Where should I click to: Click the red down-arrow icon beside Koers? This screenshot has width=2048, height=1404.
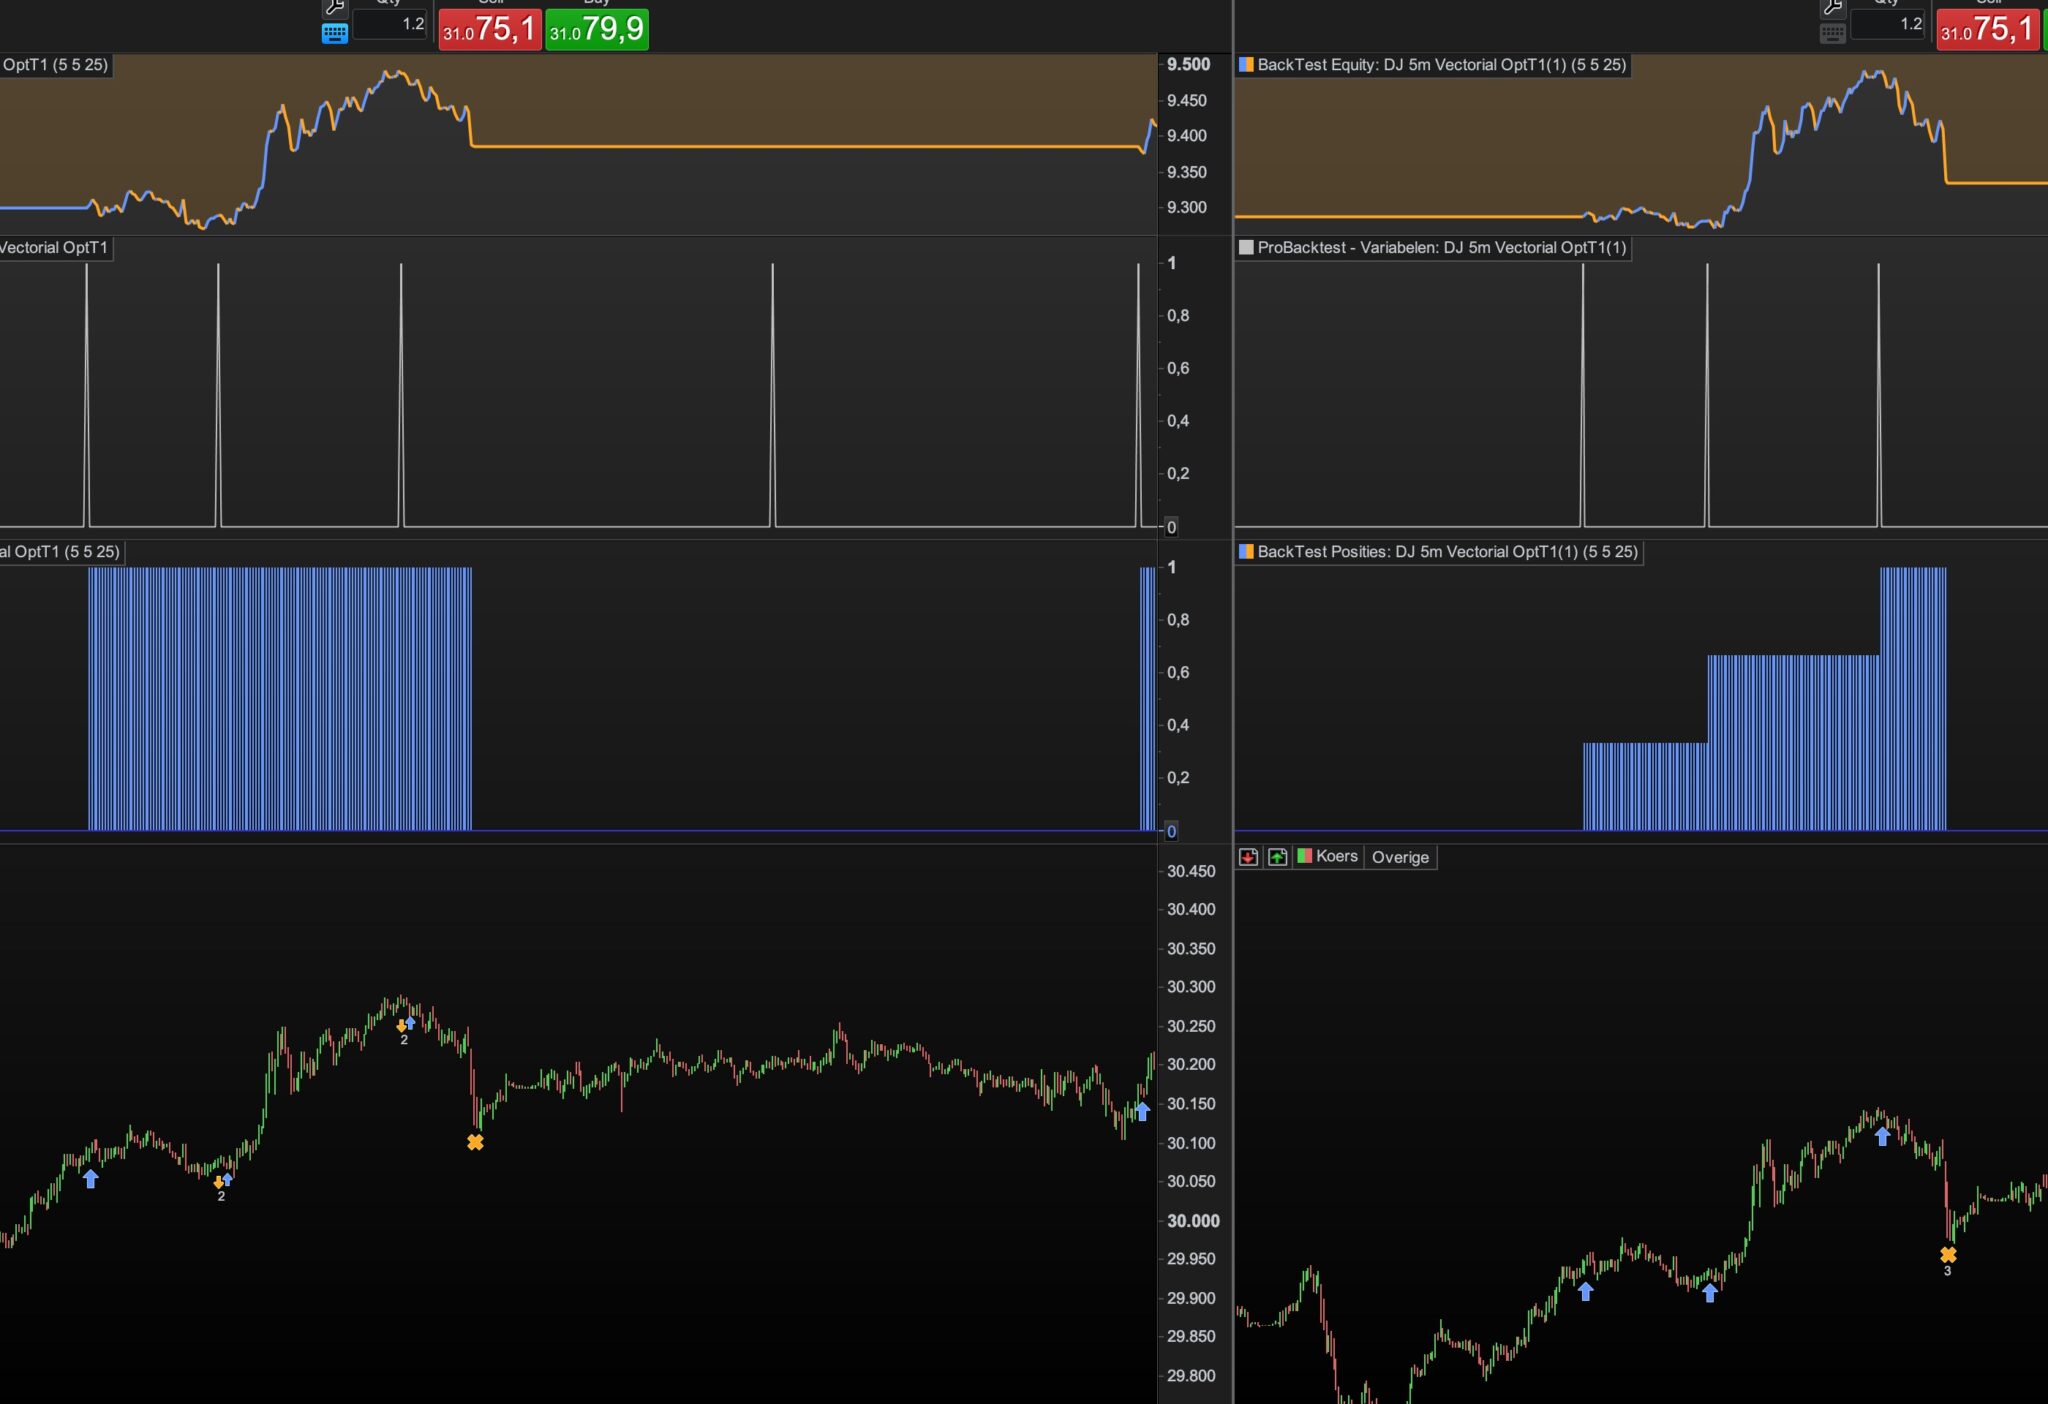tap(1248, 857)
